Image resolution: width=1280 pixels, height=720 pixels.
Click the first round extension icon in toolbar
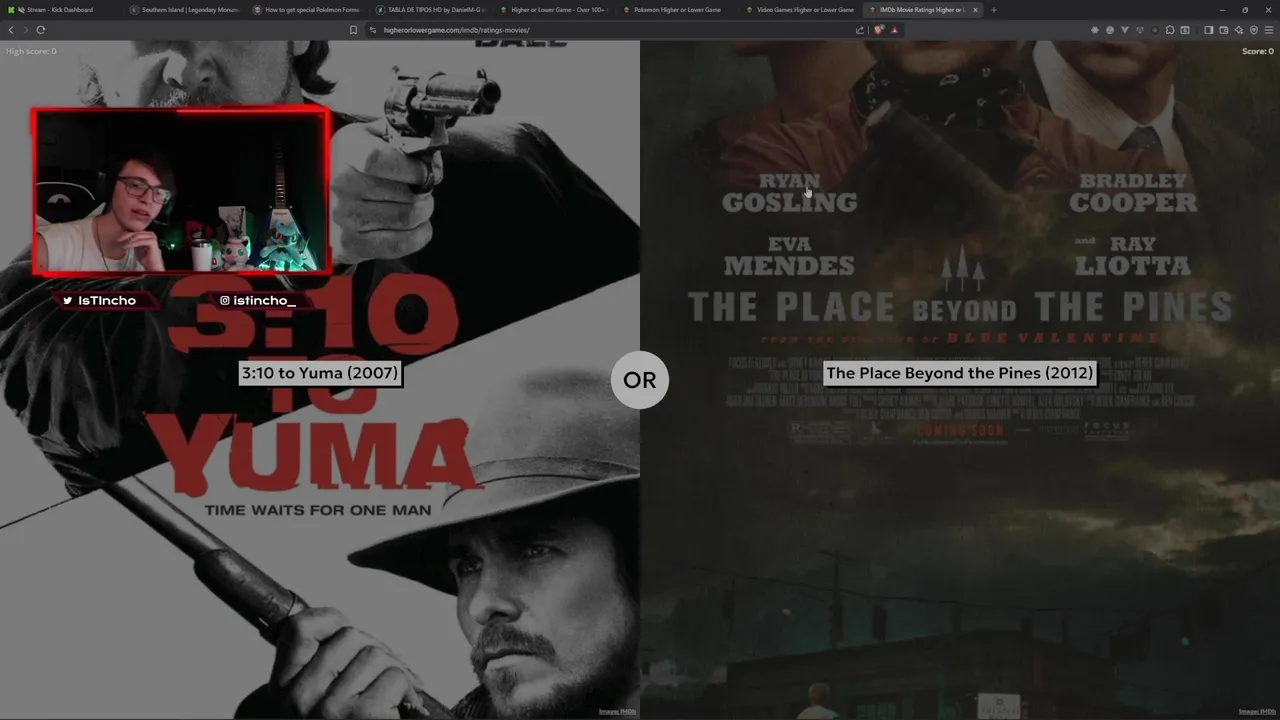point(1095,30)
